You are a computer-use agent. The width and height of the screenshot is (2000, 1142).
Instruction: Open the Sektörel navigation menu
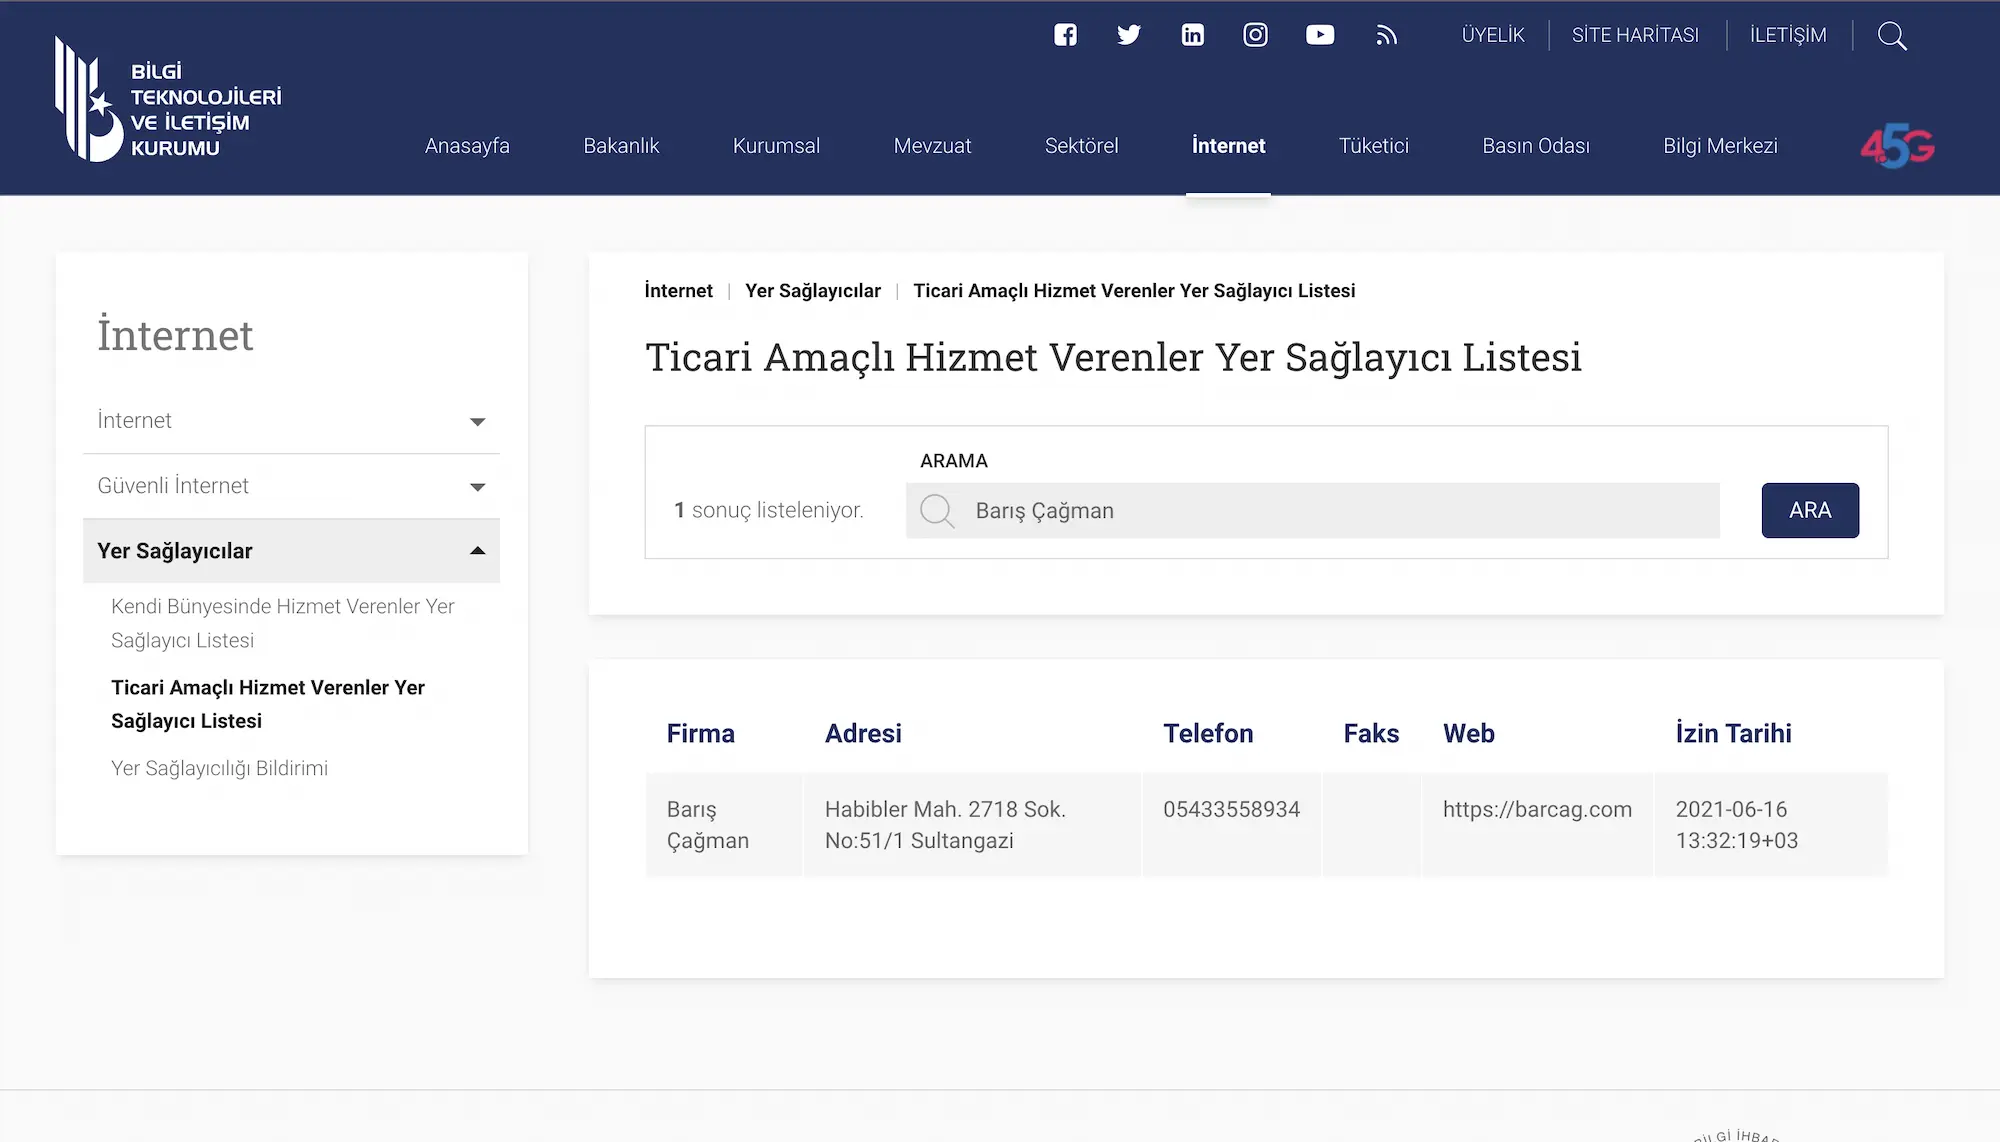pyautogui.click(x=1081, y=146)
